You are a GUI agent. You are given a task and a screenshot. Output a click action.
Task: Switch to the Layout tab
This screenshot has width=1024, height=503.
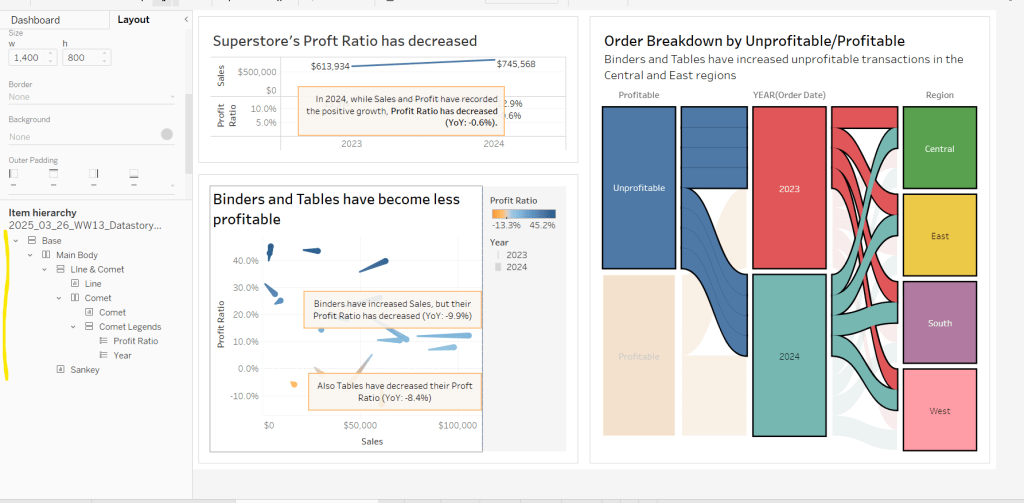pos(133,20)
